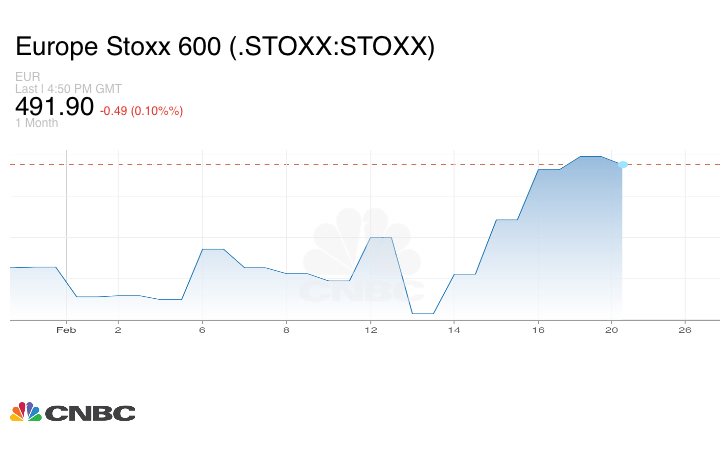Click the CNBC watermark in chart center
The image size is (720, 450).
click(363, 261)
